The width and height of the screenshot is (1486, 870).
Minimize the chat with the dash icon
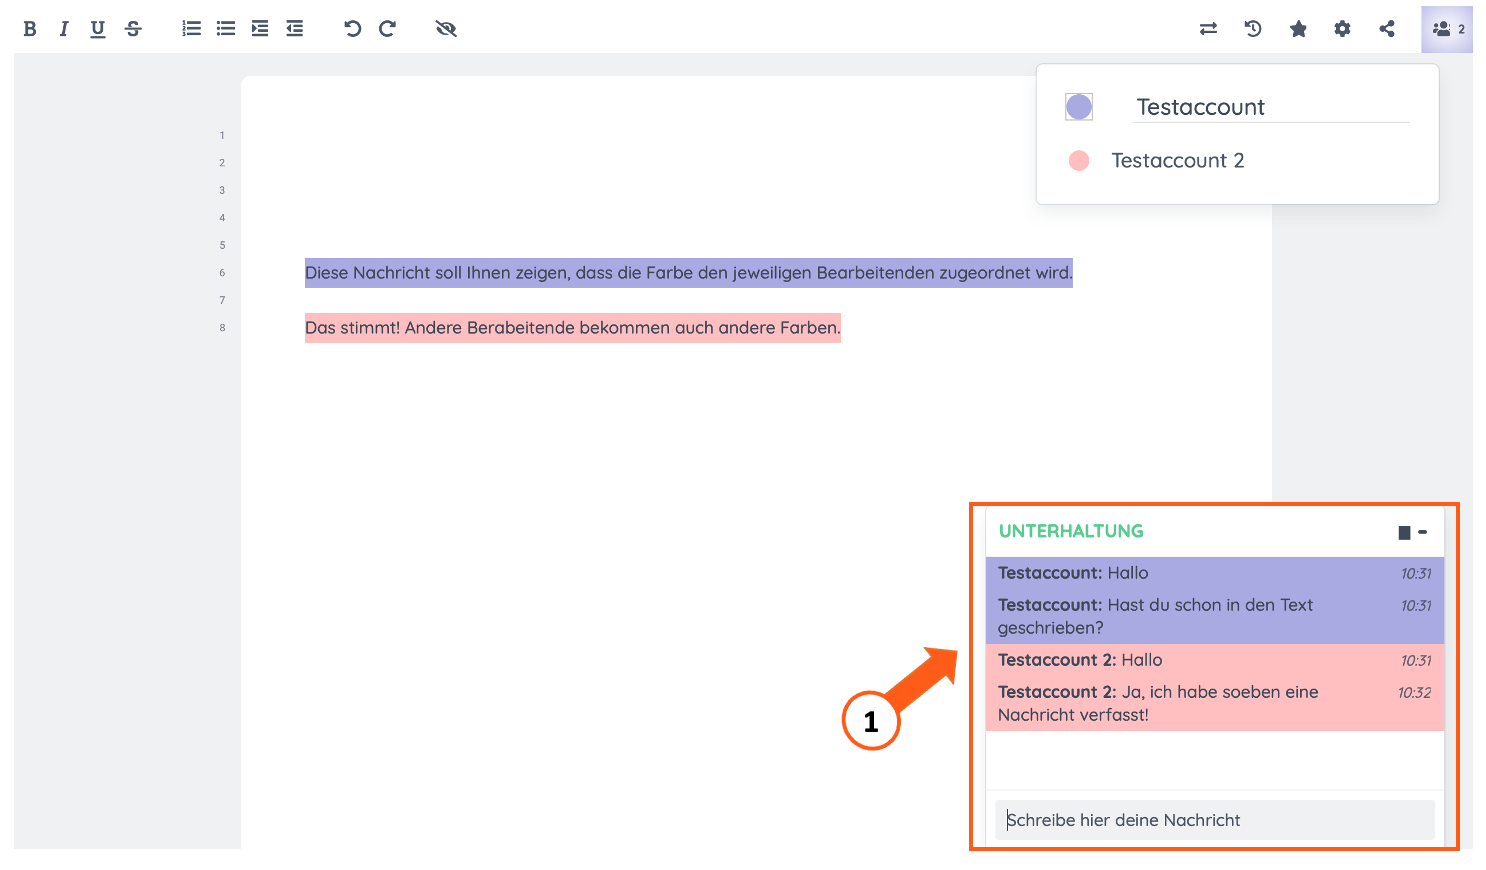1423,532
